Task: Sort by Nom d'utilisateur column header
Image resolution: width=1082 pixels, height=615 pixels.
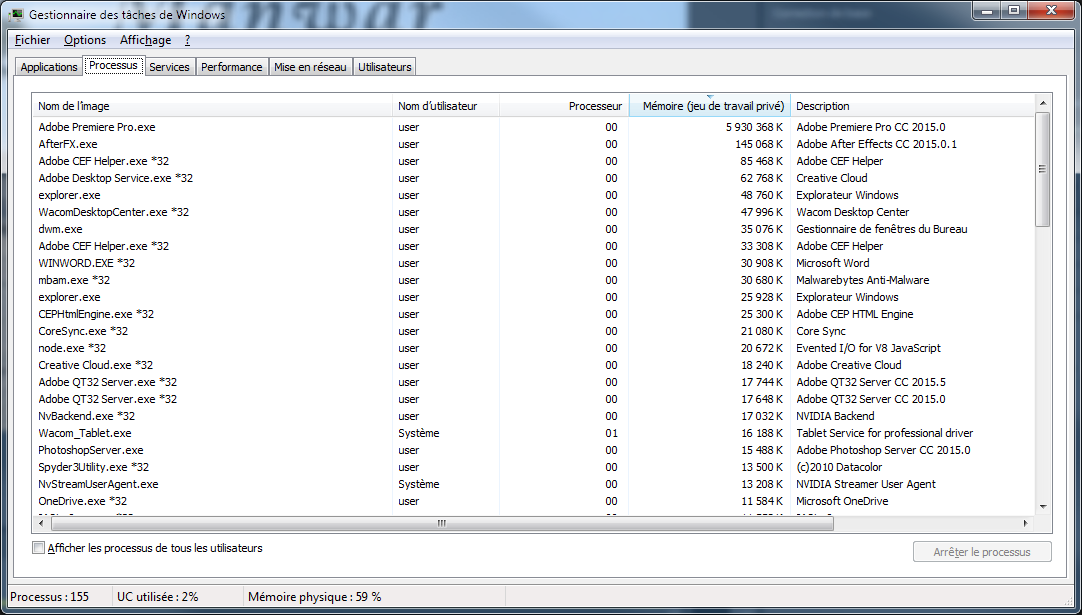Action: [x=446, y=106]
